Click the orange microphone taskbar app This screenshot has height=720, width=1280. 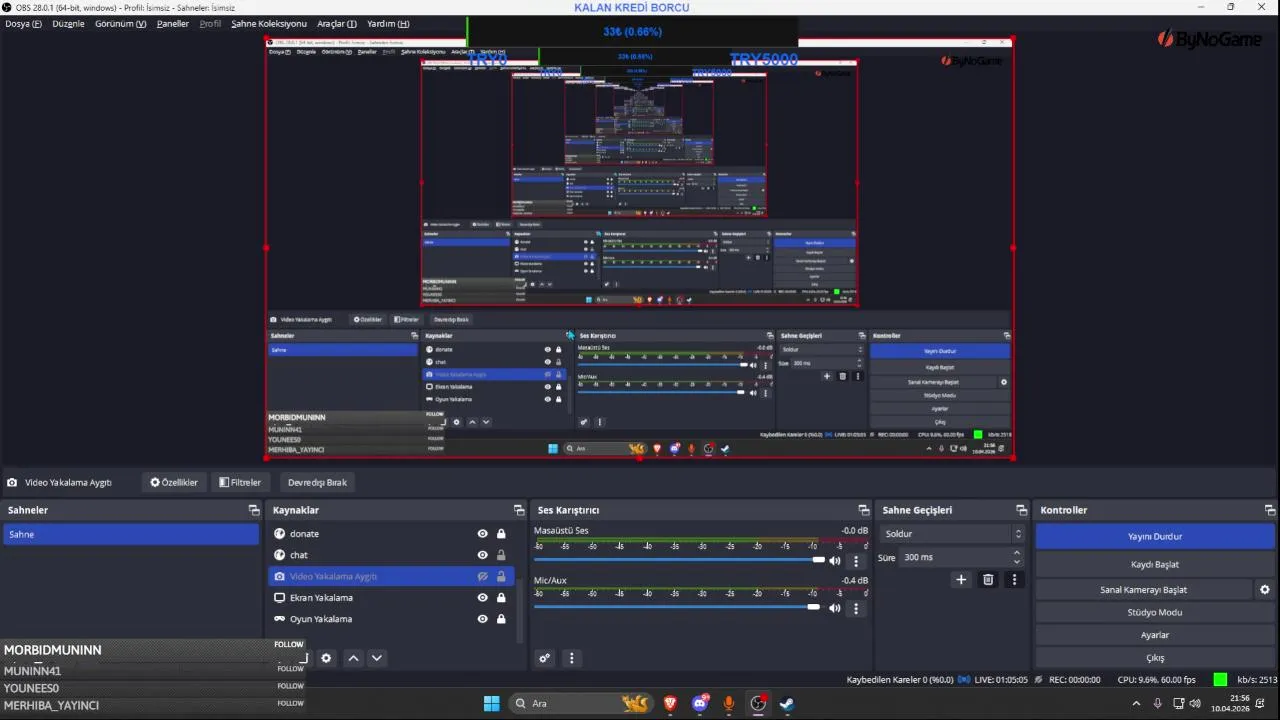(x=729, y=703)
